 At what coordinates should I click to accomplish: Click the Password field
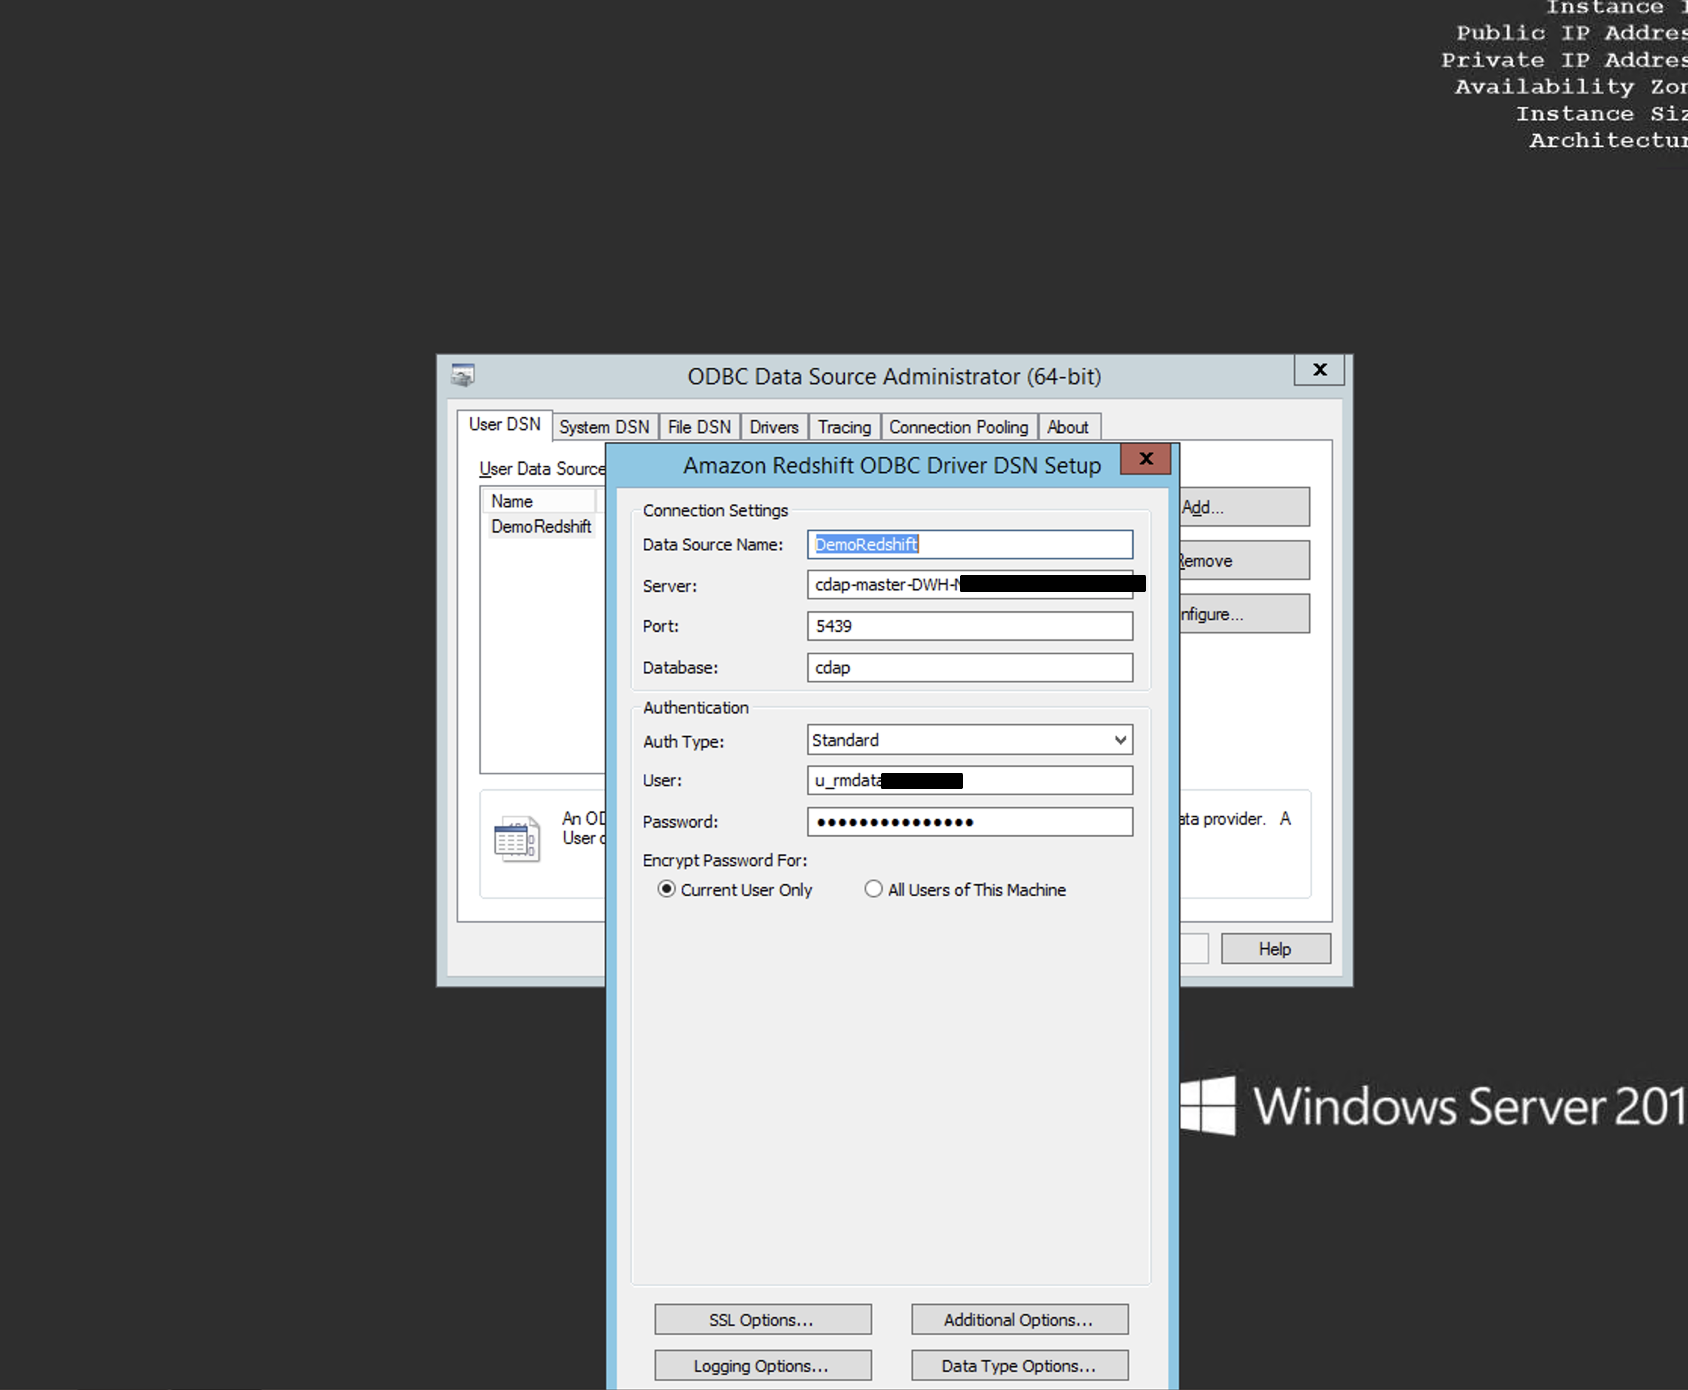(x=970, y=822)
